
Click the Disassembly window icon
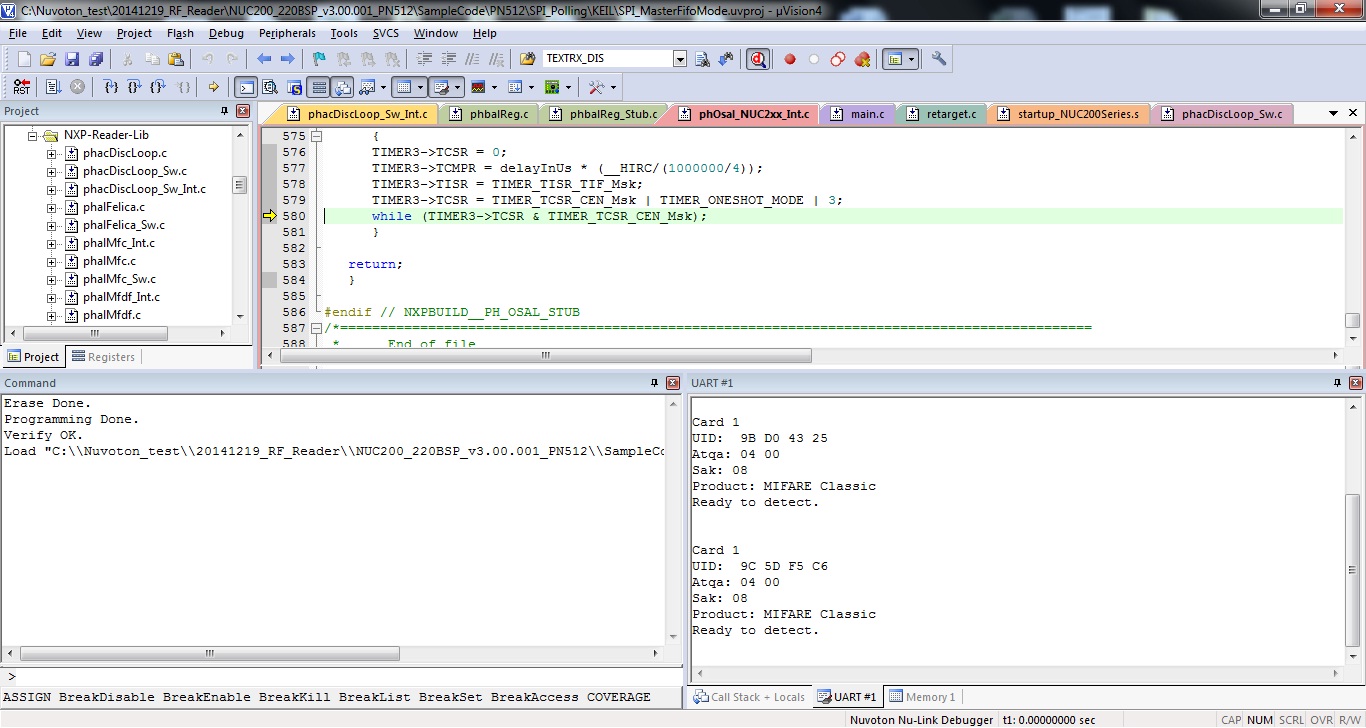click(270, 87)
